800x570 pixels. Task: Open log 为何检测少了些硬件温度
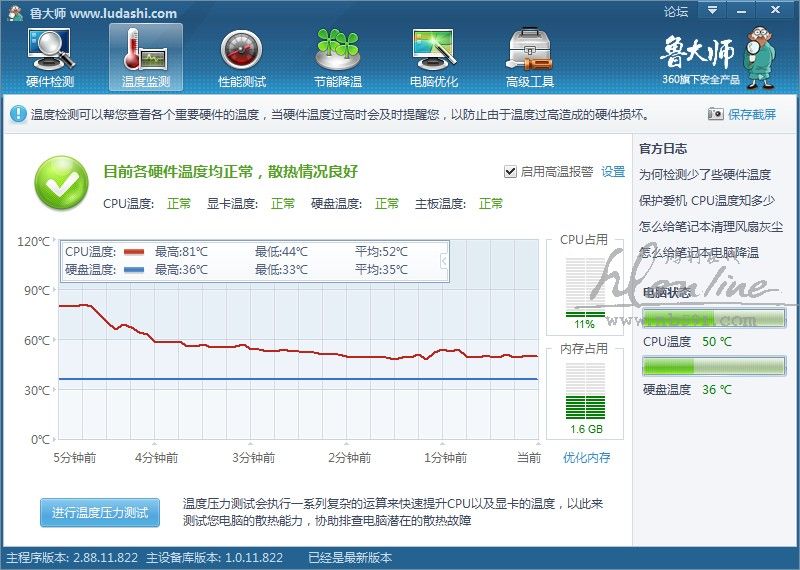pyautogui.click(x=705, y=175)
